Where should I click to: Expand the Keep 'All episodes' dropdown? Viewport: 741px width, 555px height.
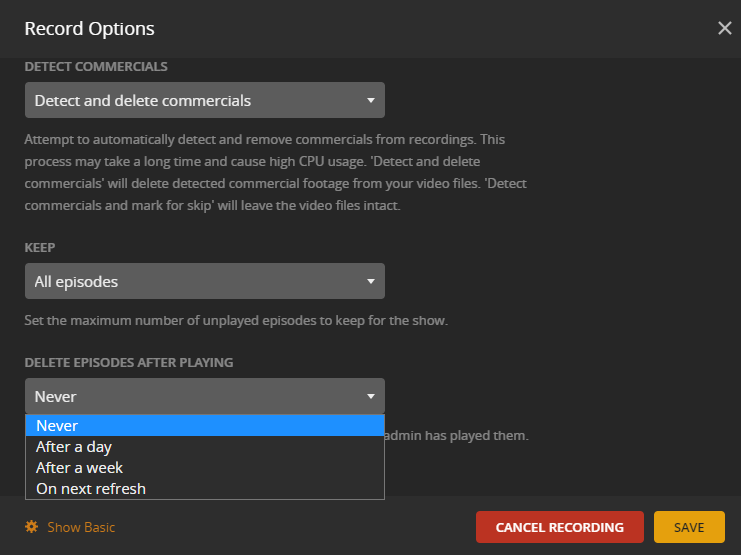click(x=204, y=282)
